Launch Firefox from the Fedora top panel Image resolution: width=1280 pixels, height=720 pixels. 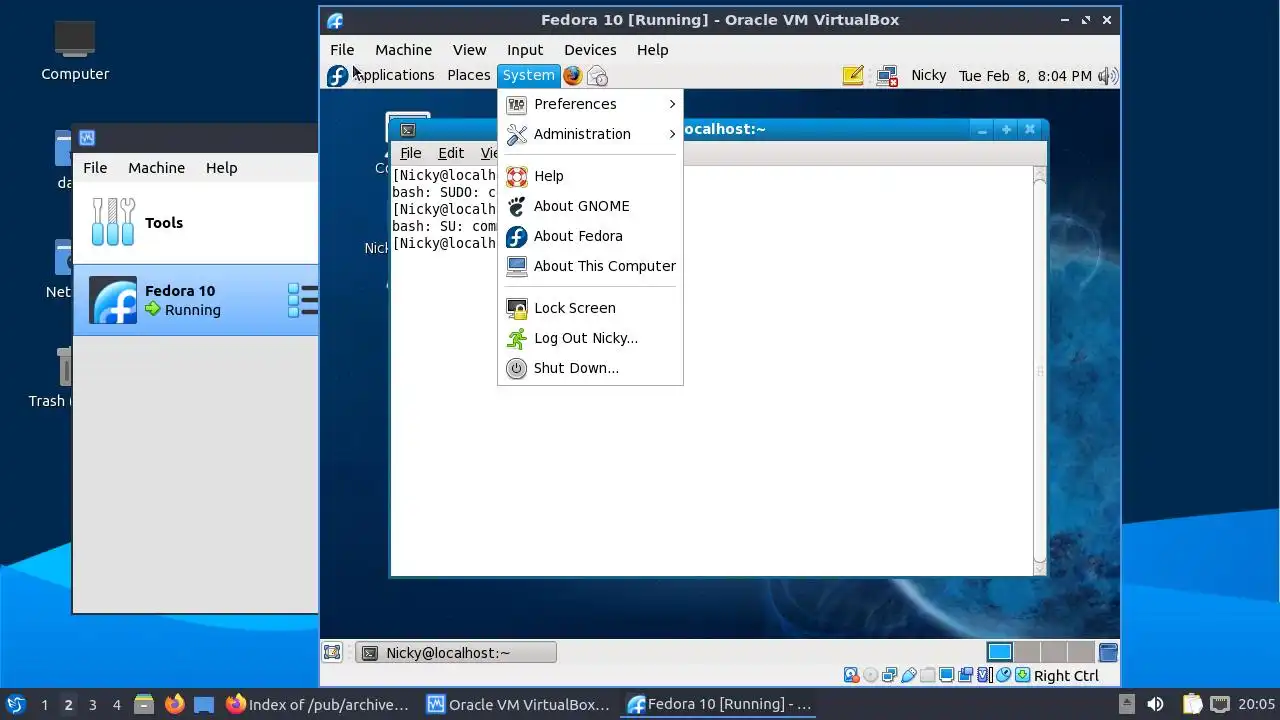tap(573, 75)
